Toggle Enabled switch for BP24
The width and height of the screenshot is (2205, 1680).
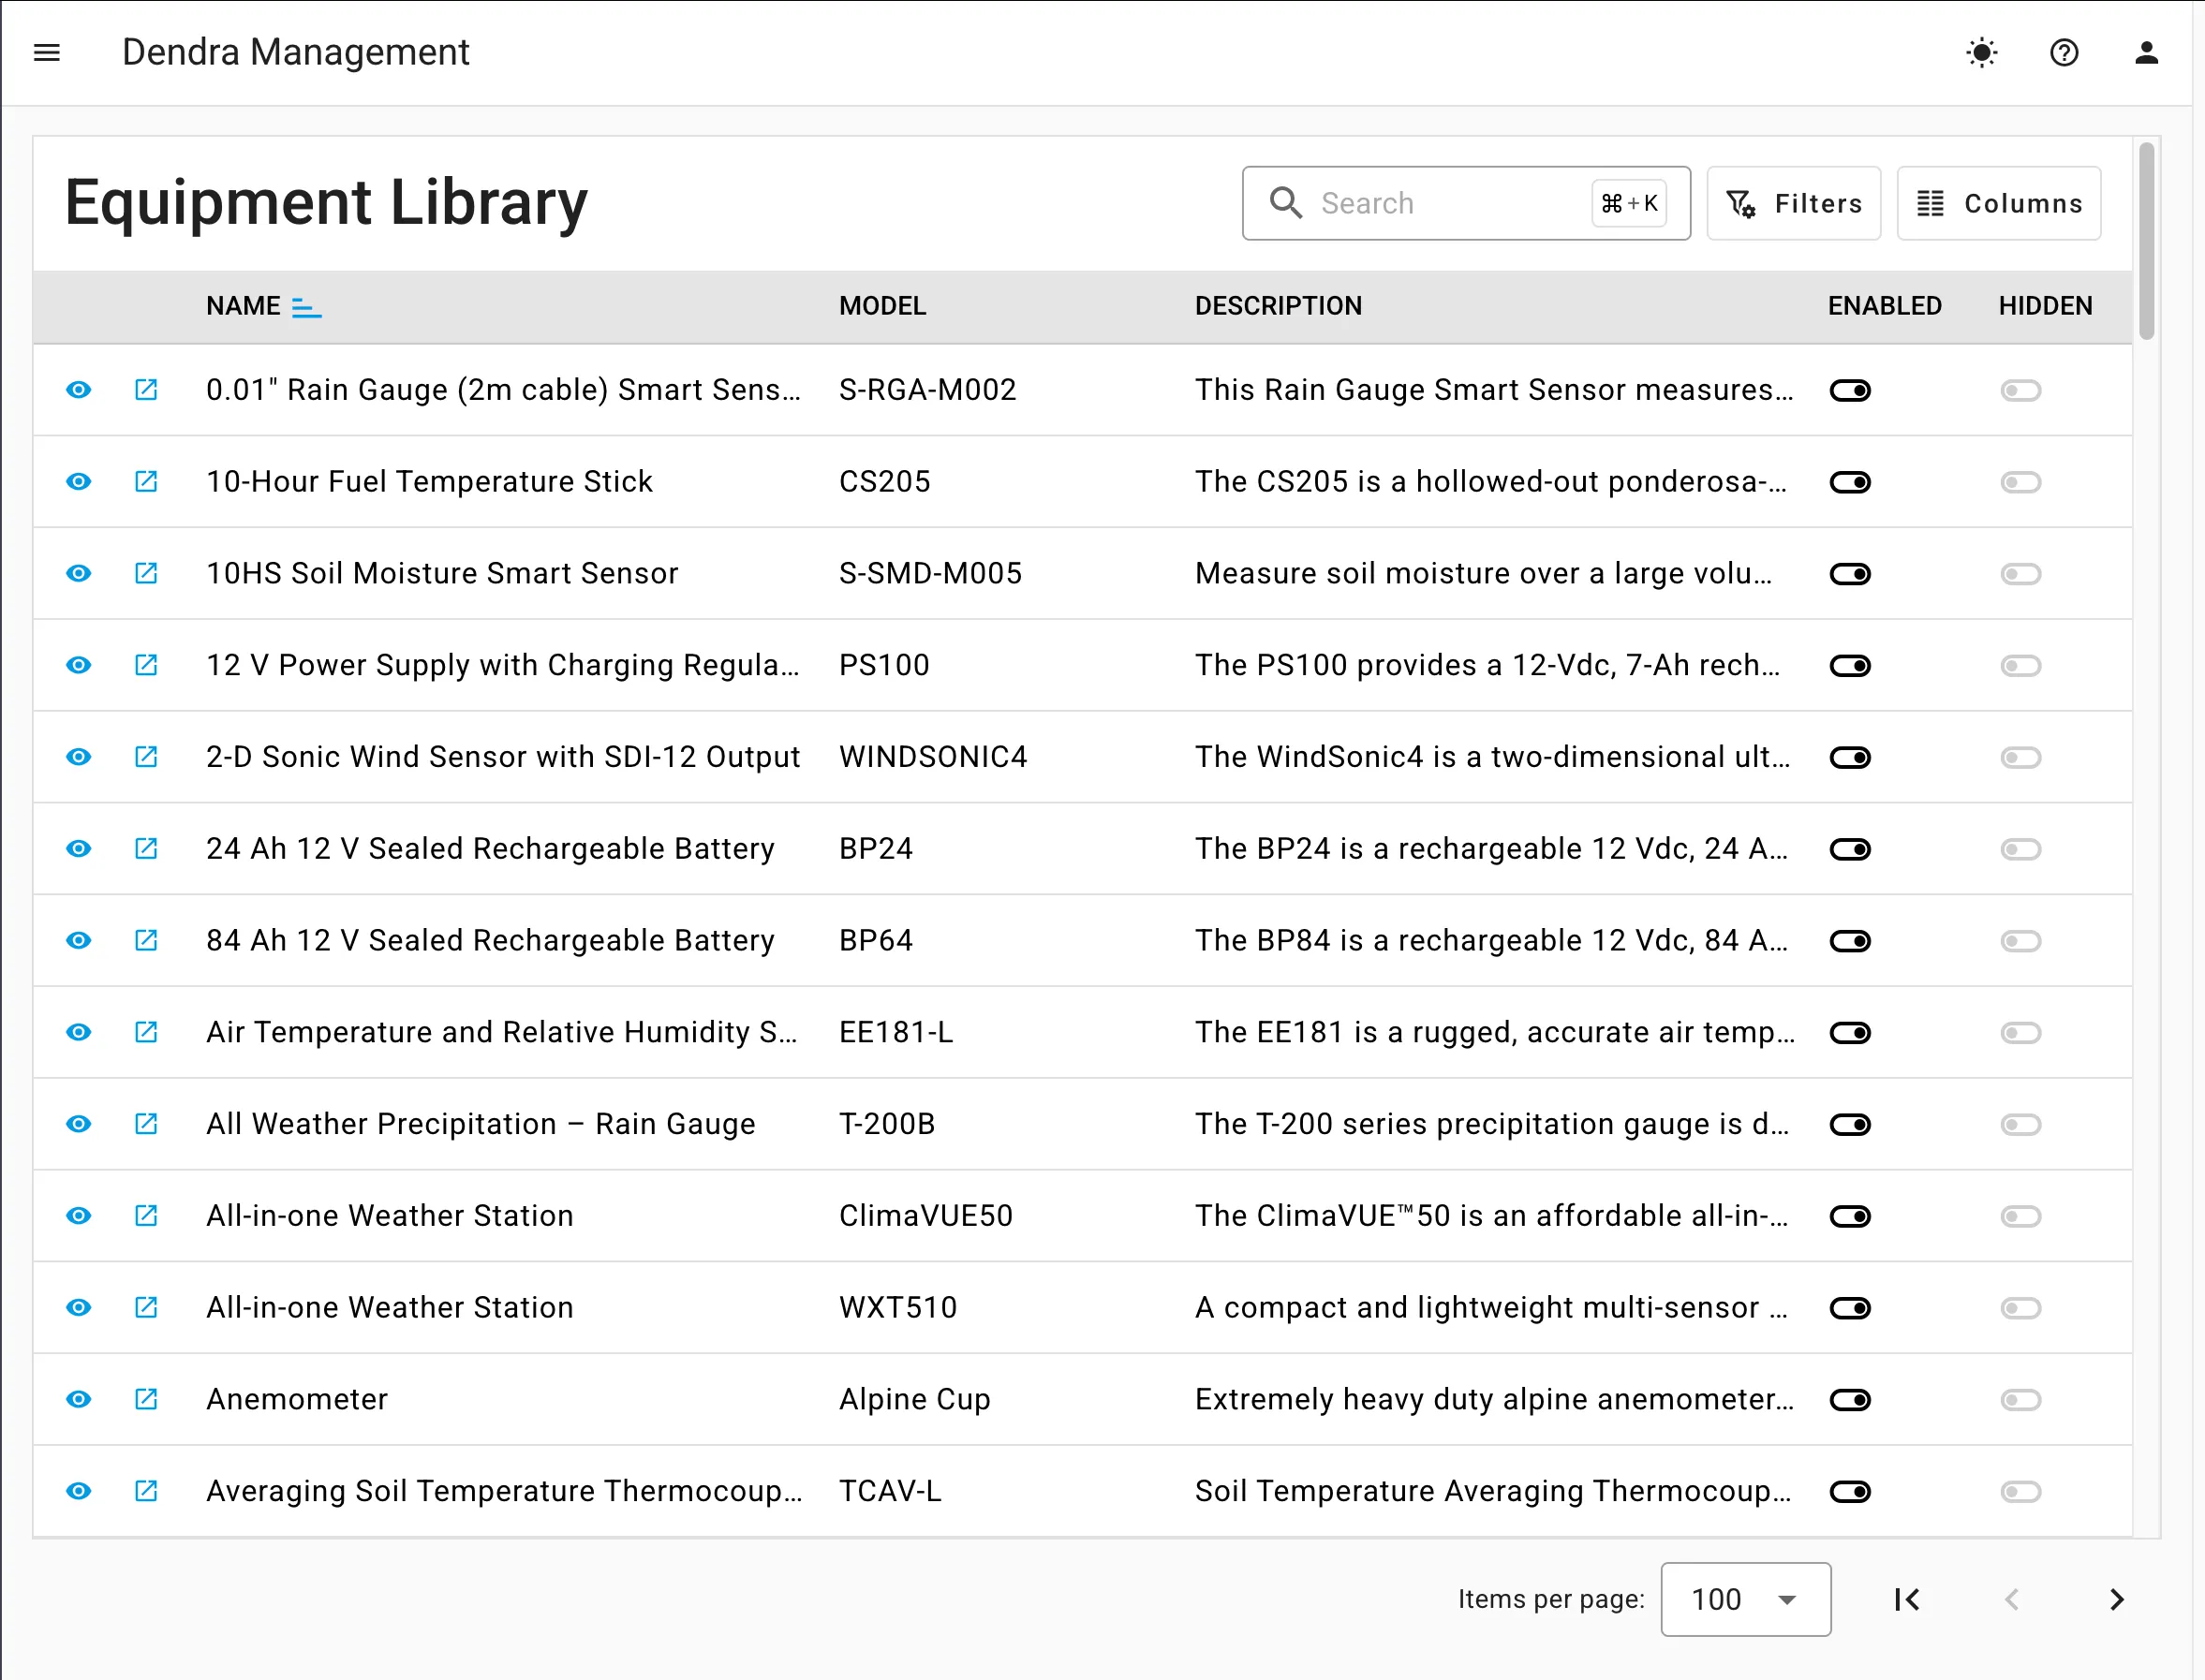(x=1850, y=849)
